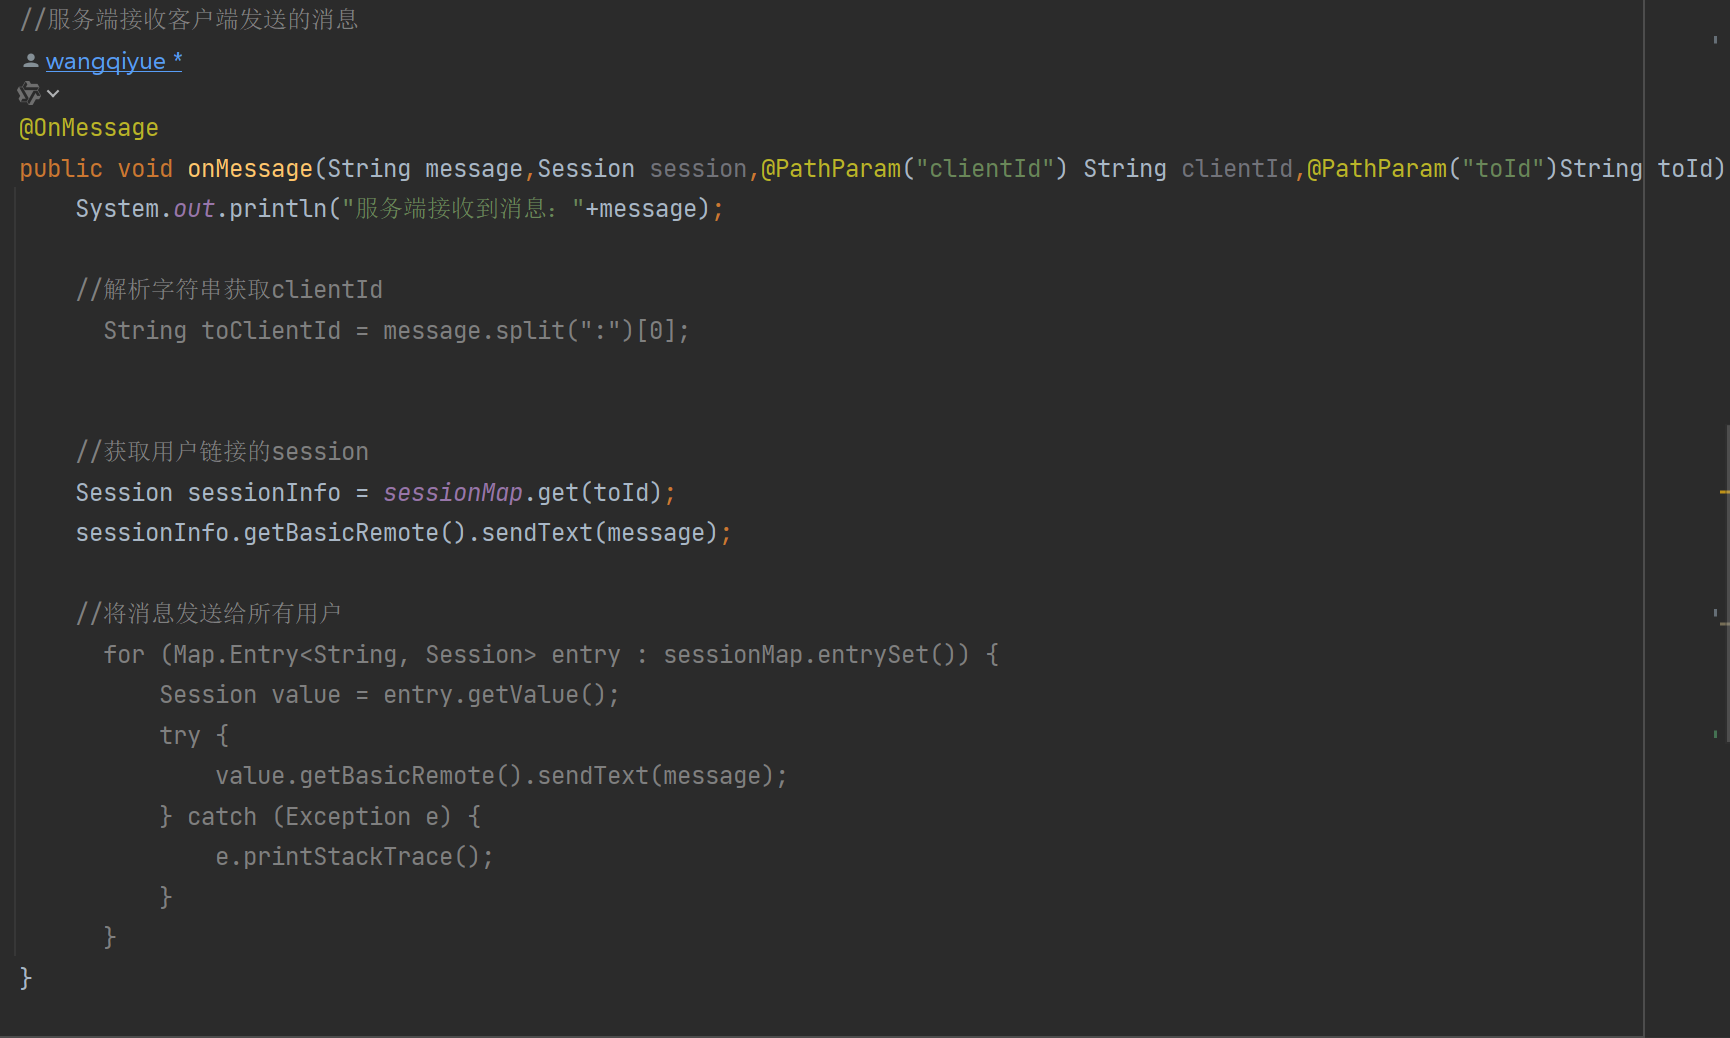
Task: Click the wangqiyue author link
Action: [x=106, y=61]
